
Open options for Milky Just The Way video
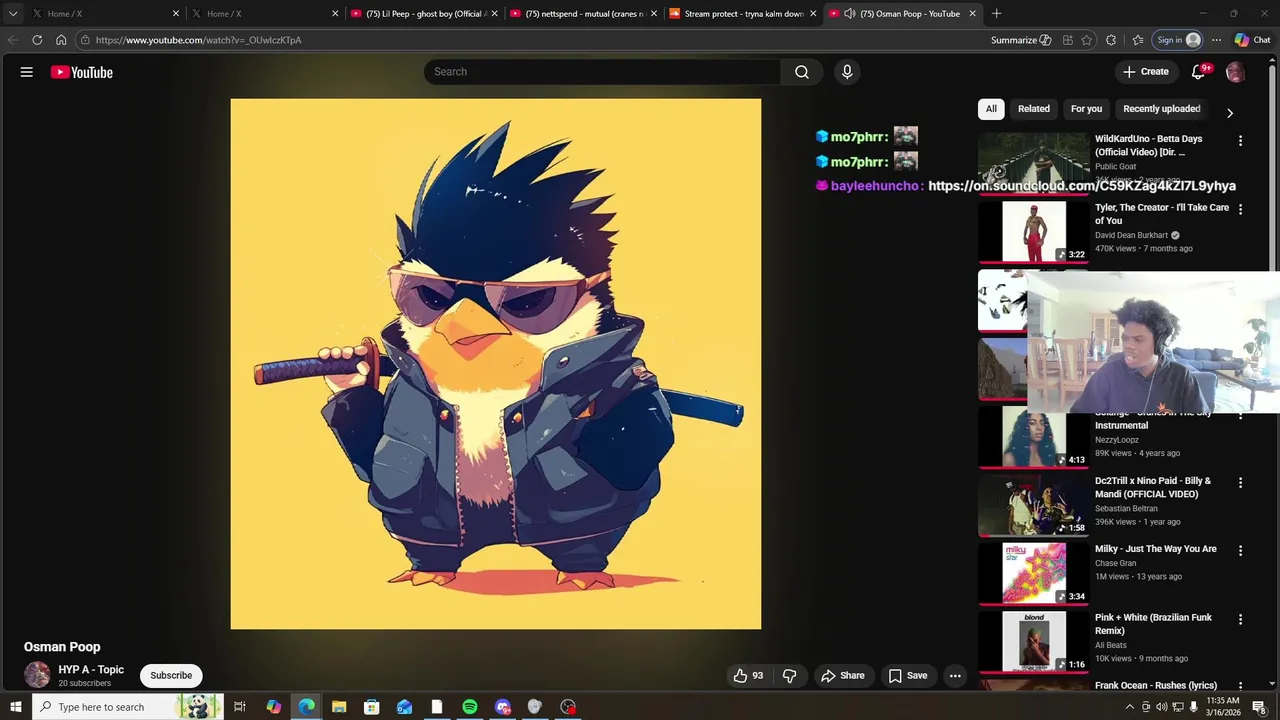[x=1241, y=551]
